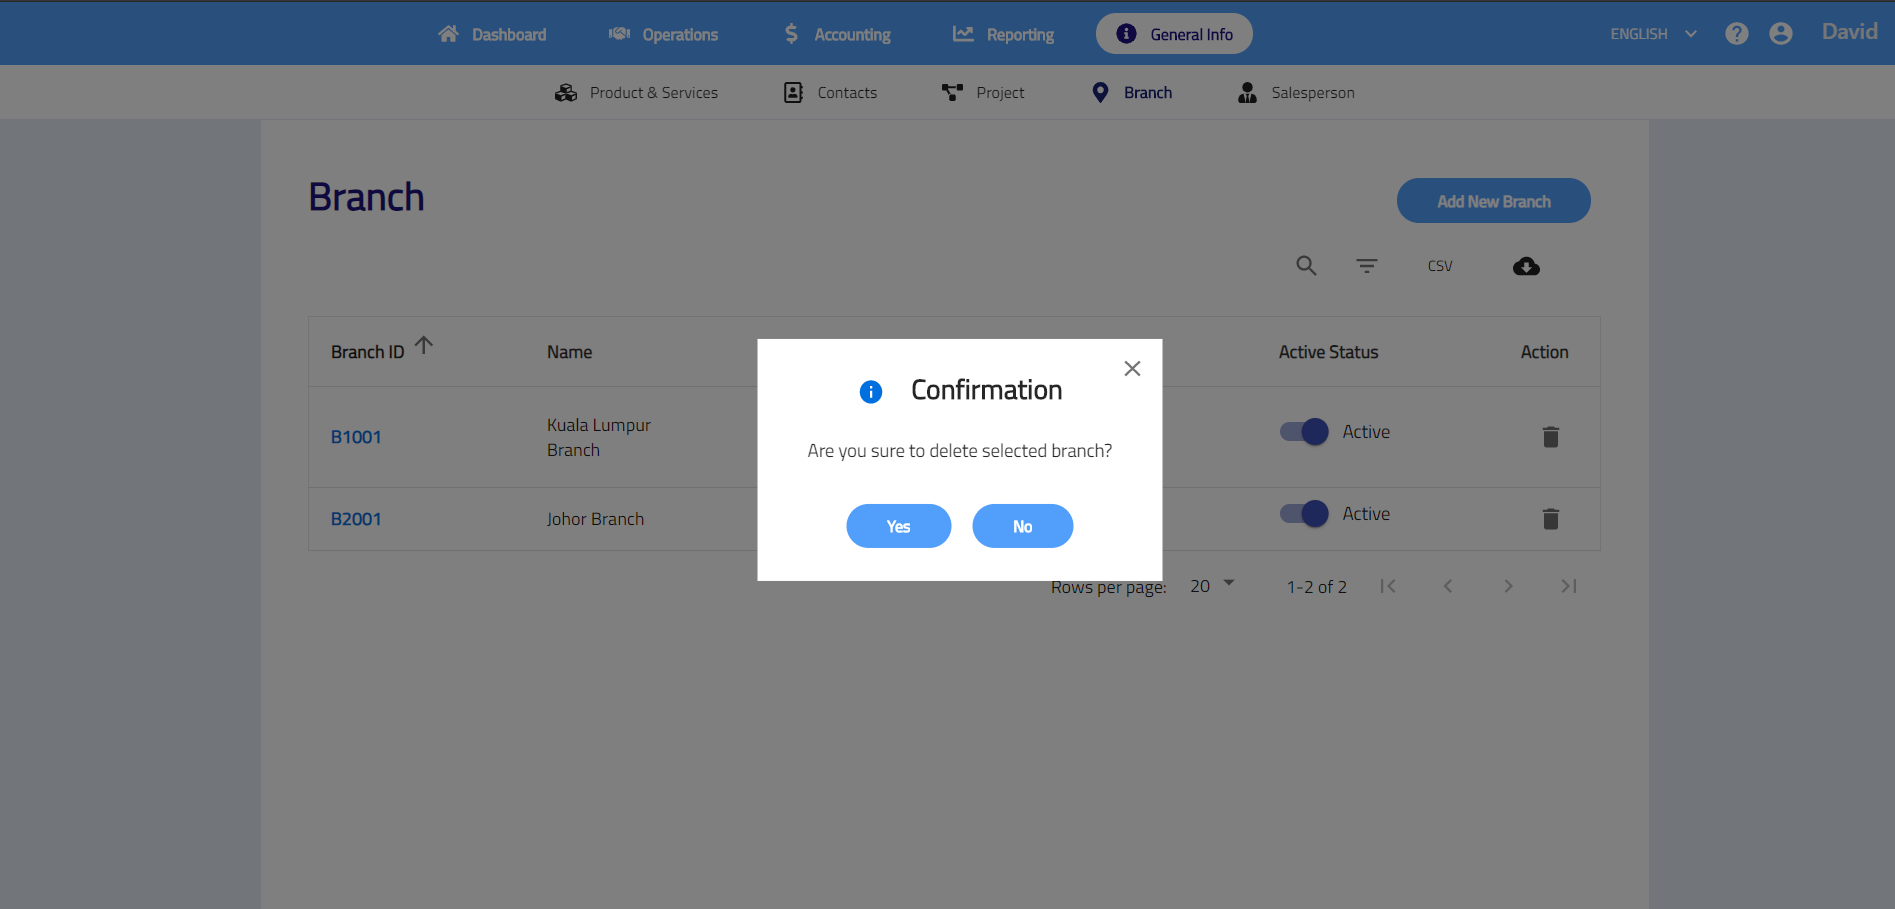Sort by Branch ID arrow icon
This screenshot has width=1895, height=909.
tap(424, 346)
